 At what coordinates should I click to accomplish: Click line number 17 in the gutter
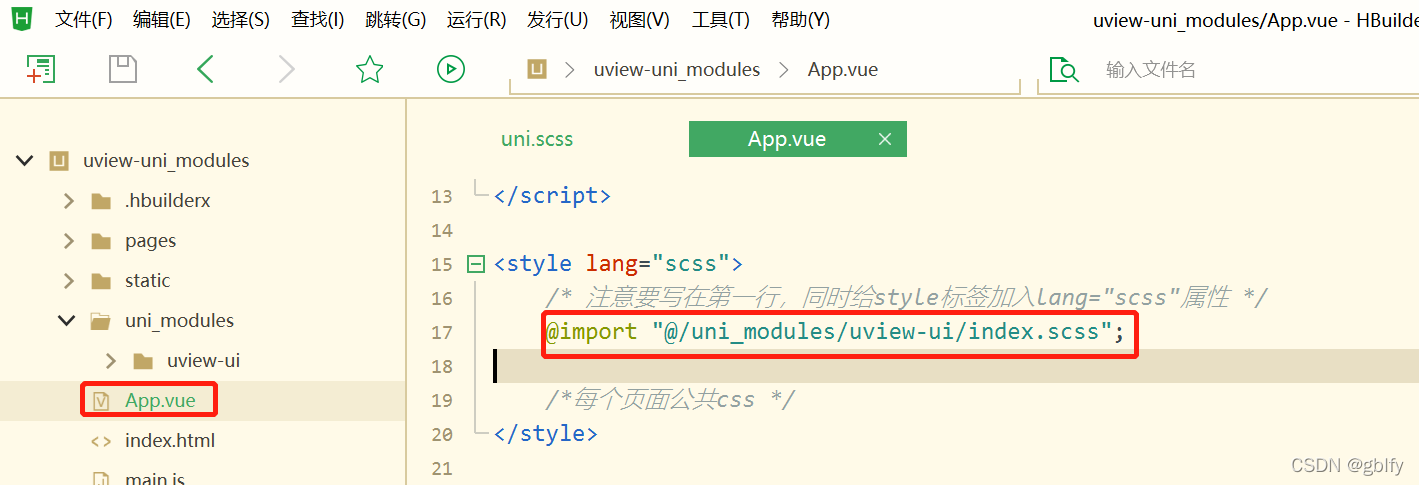click(441, 332)
